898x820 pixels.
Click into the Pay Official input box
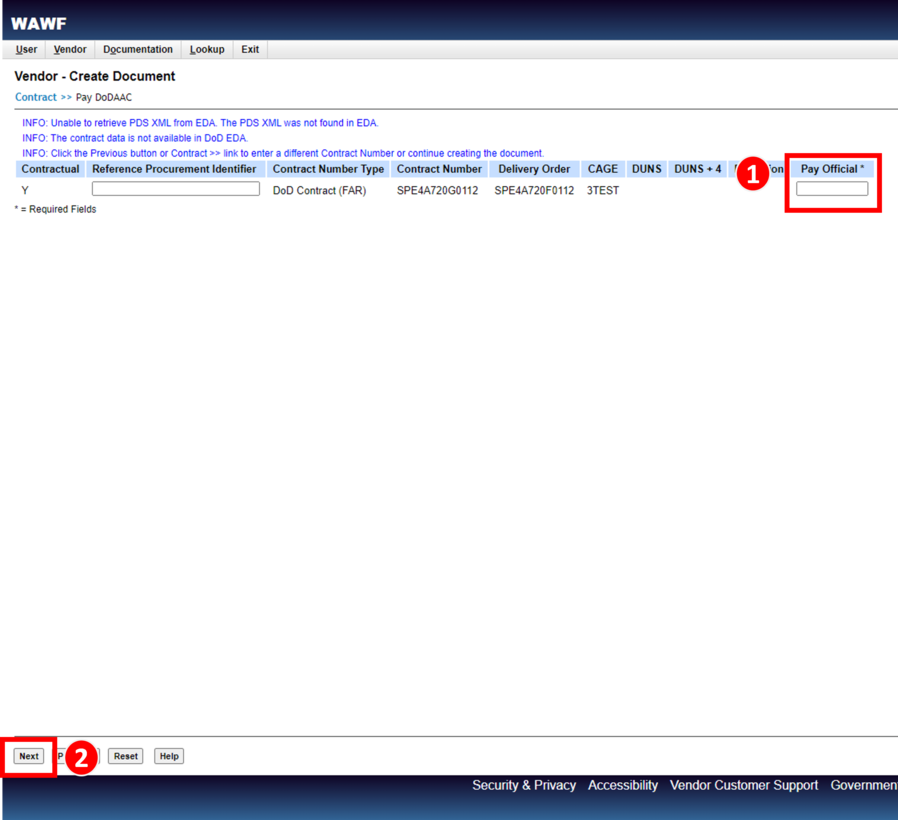pos(832,189)
